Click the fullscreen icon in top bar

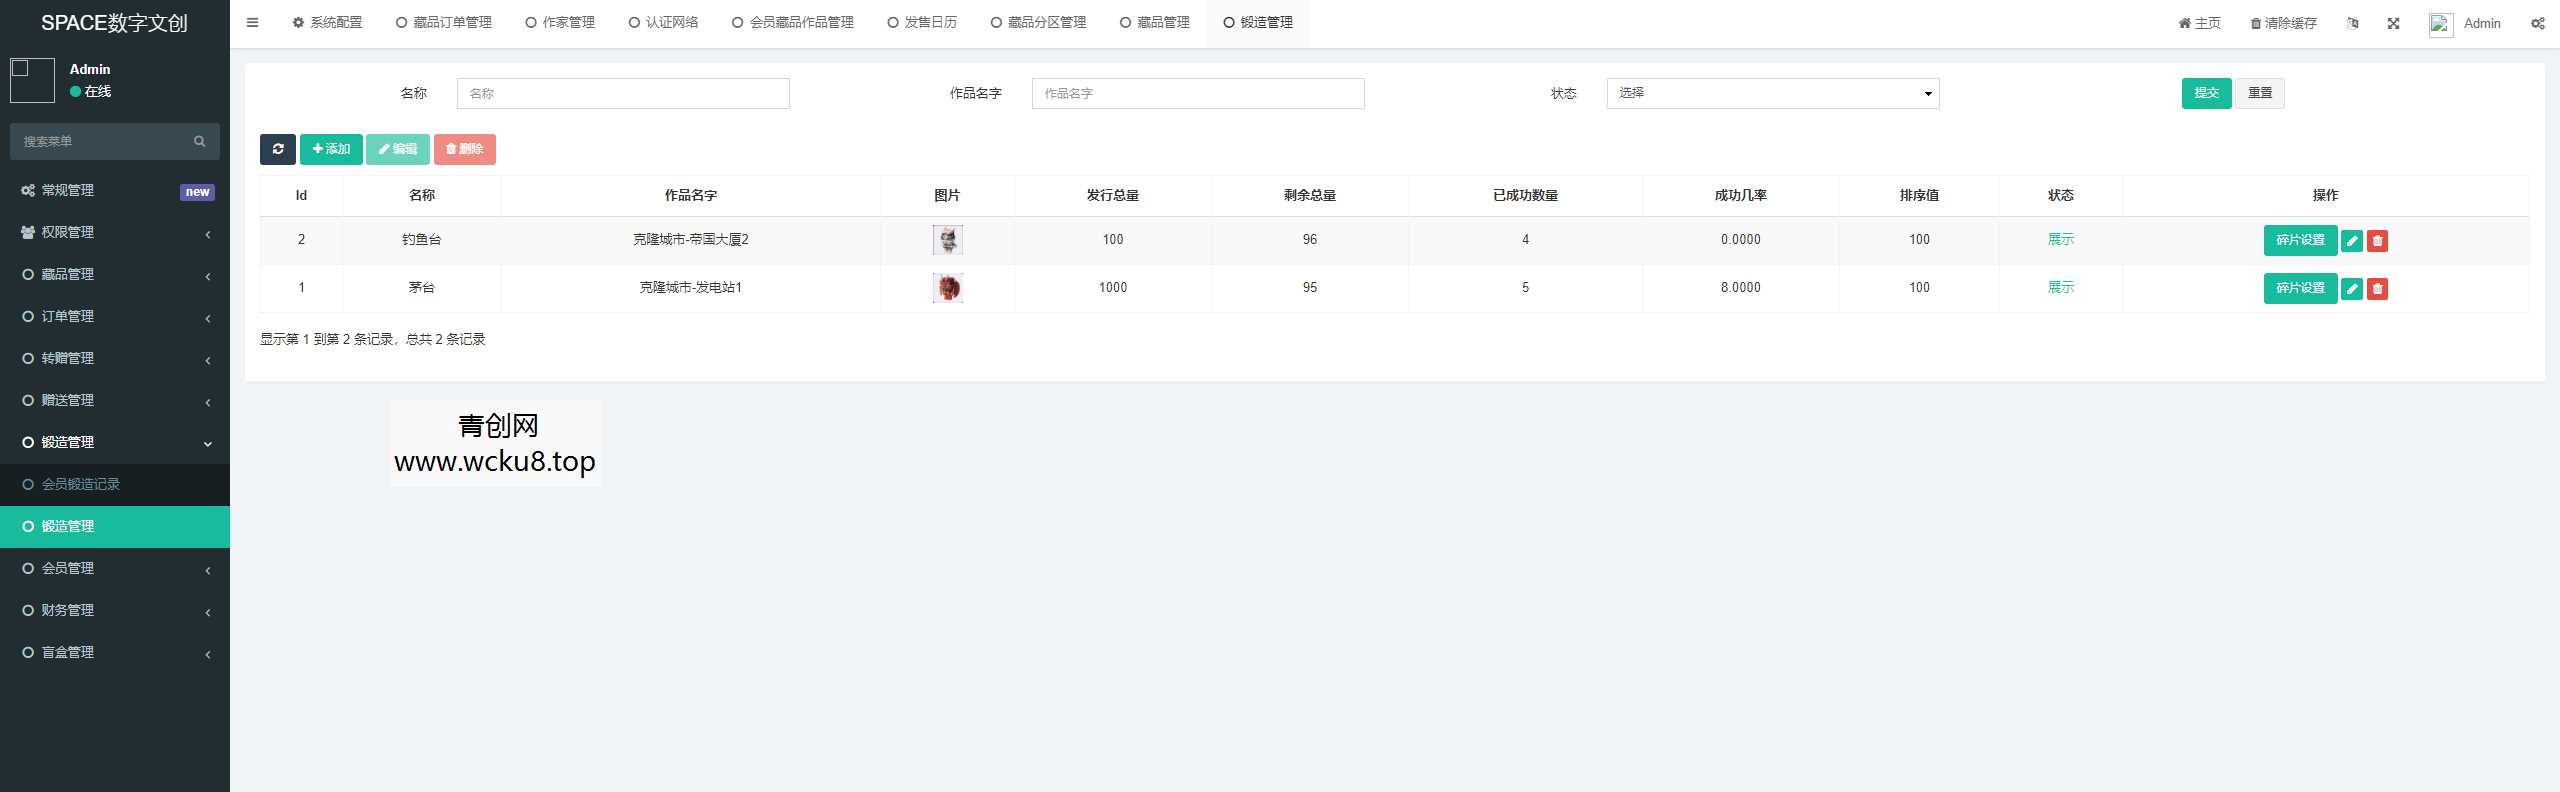pyautogui.click(x=2393, y=24)
